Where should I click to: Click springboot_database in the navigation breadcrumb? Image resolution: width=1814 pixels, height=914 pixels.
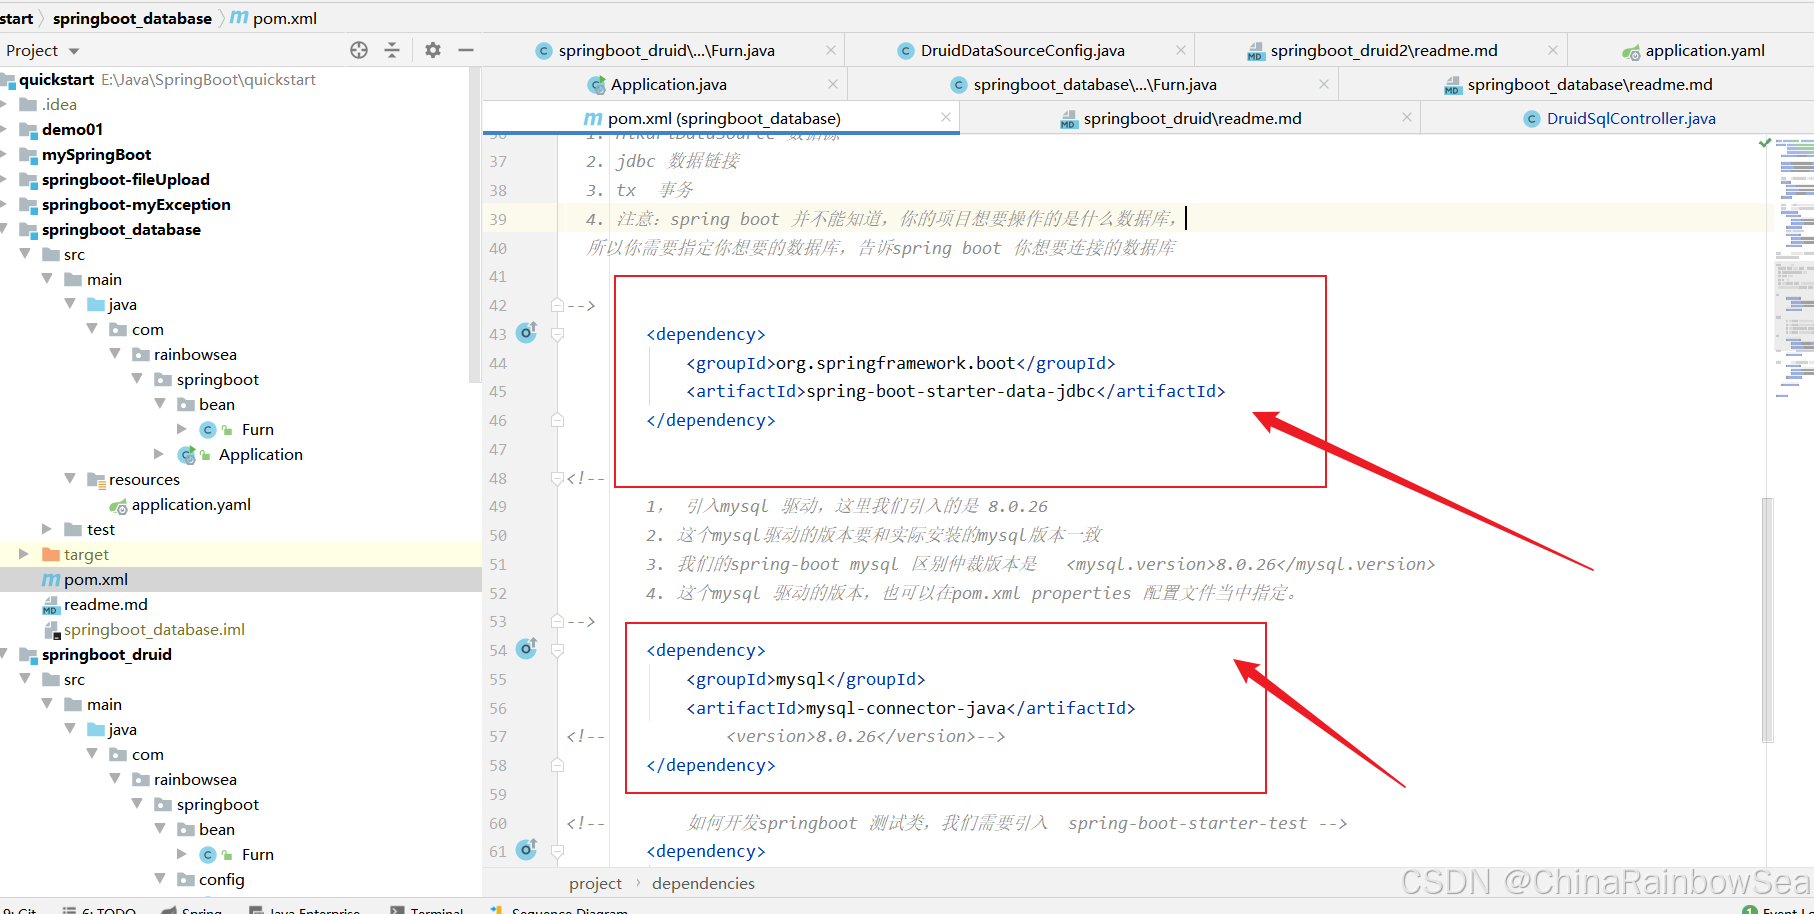tap(132, 18)
